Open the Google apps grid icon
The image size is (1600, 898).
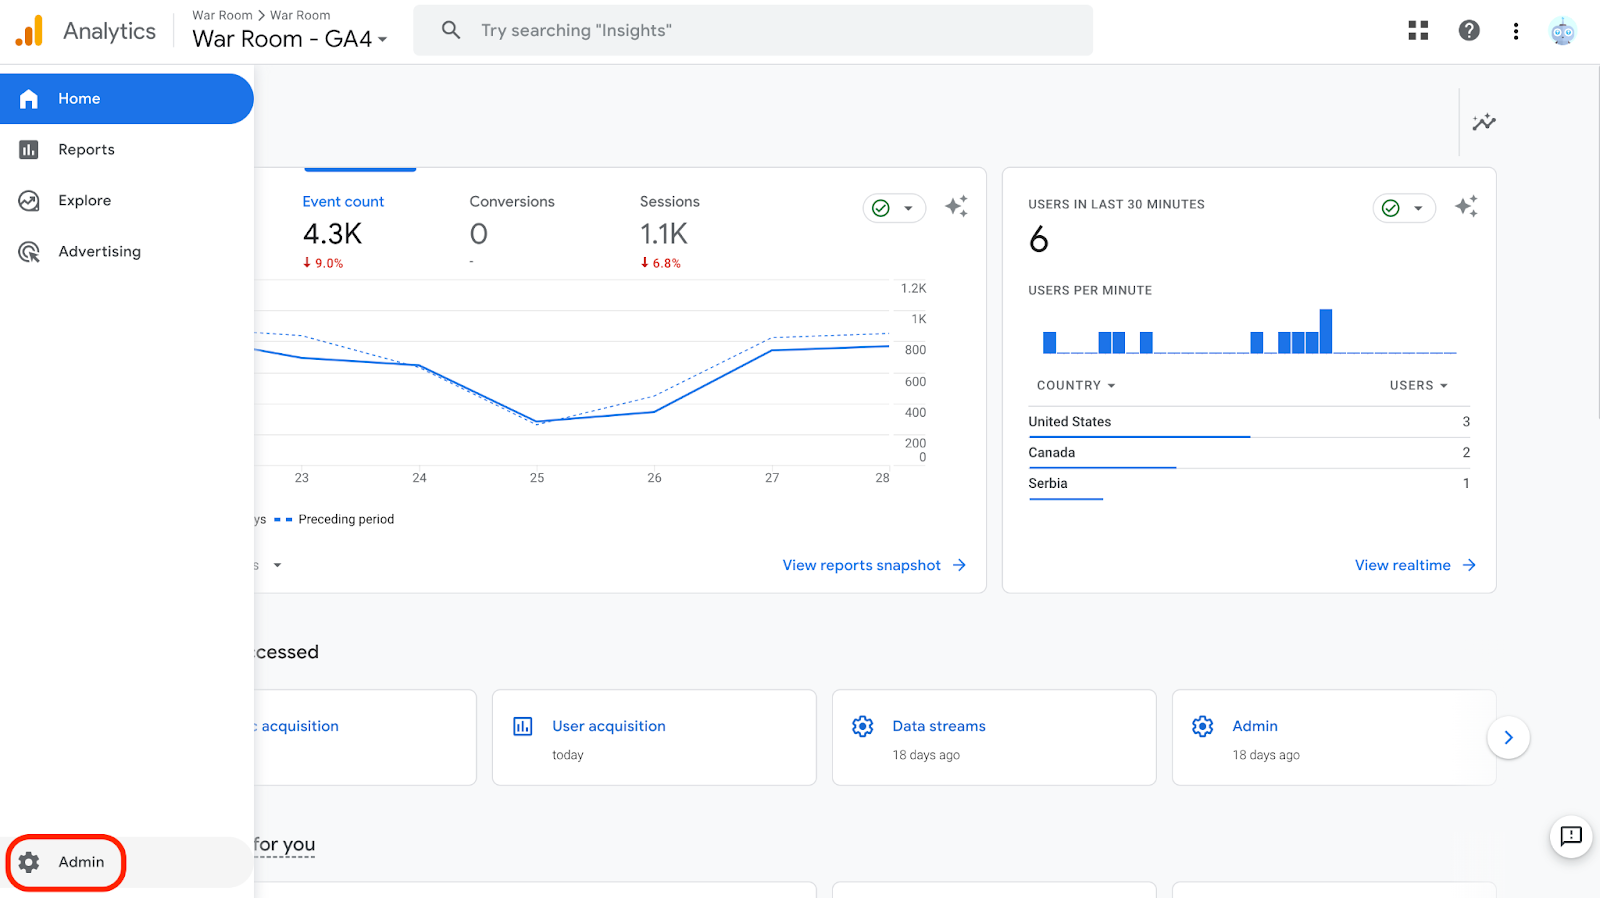tap(1418, 31)
